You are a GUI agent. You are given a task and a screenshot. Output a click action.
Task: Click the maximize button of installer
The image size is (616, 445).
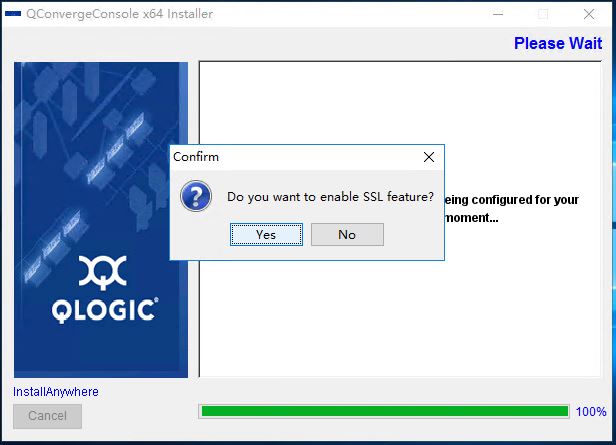pyautogui.click(x=543, y=14)
